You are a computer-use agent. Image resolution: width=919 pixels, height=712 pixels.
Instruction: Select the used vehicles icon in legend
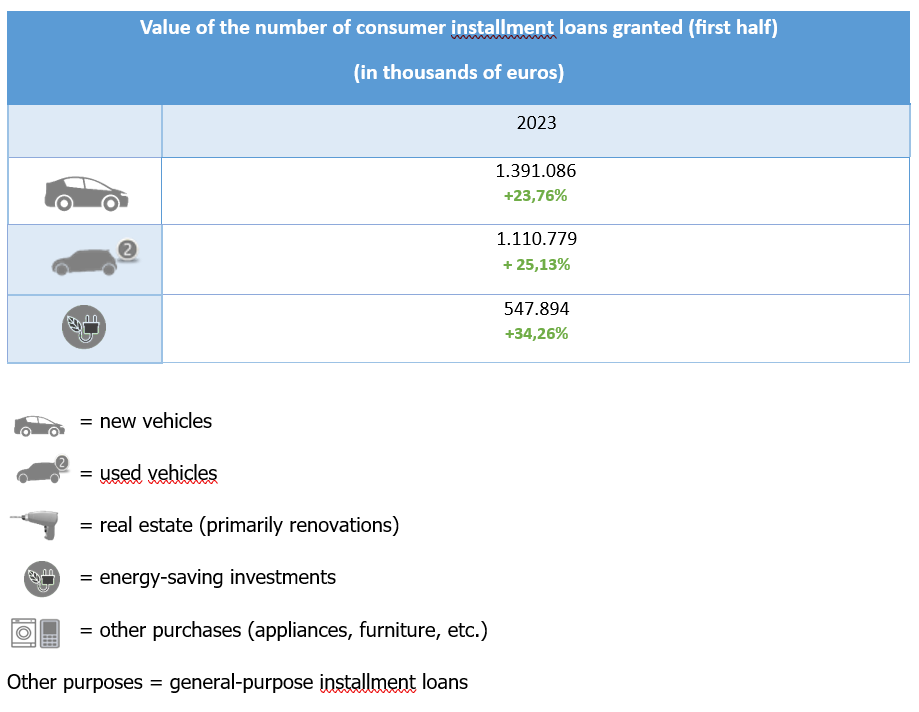(44, 472)
